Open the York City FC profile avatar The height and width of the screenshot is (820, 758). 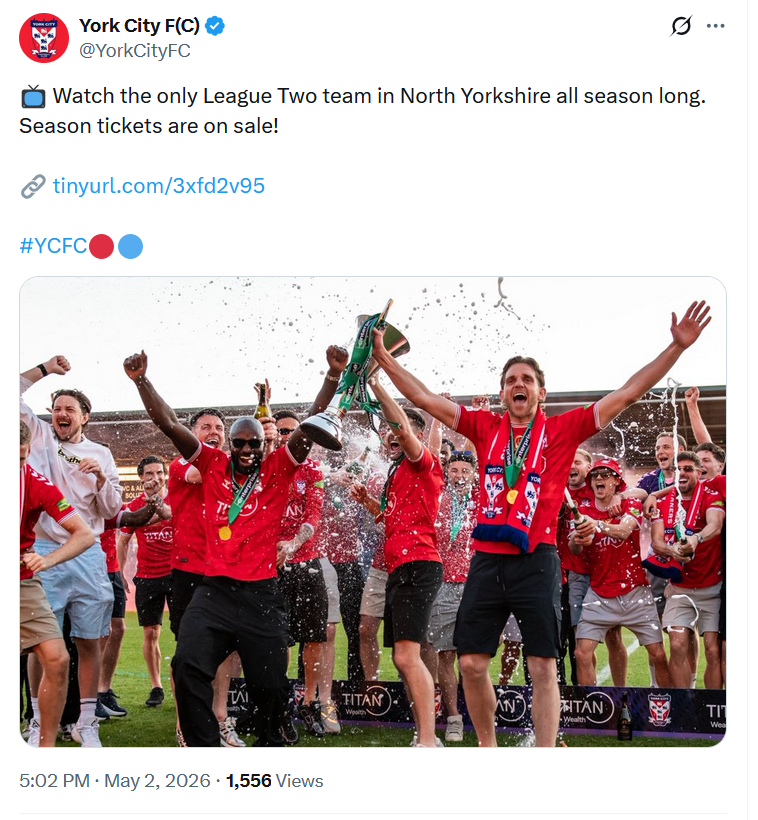(44, 38)
